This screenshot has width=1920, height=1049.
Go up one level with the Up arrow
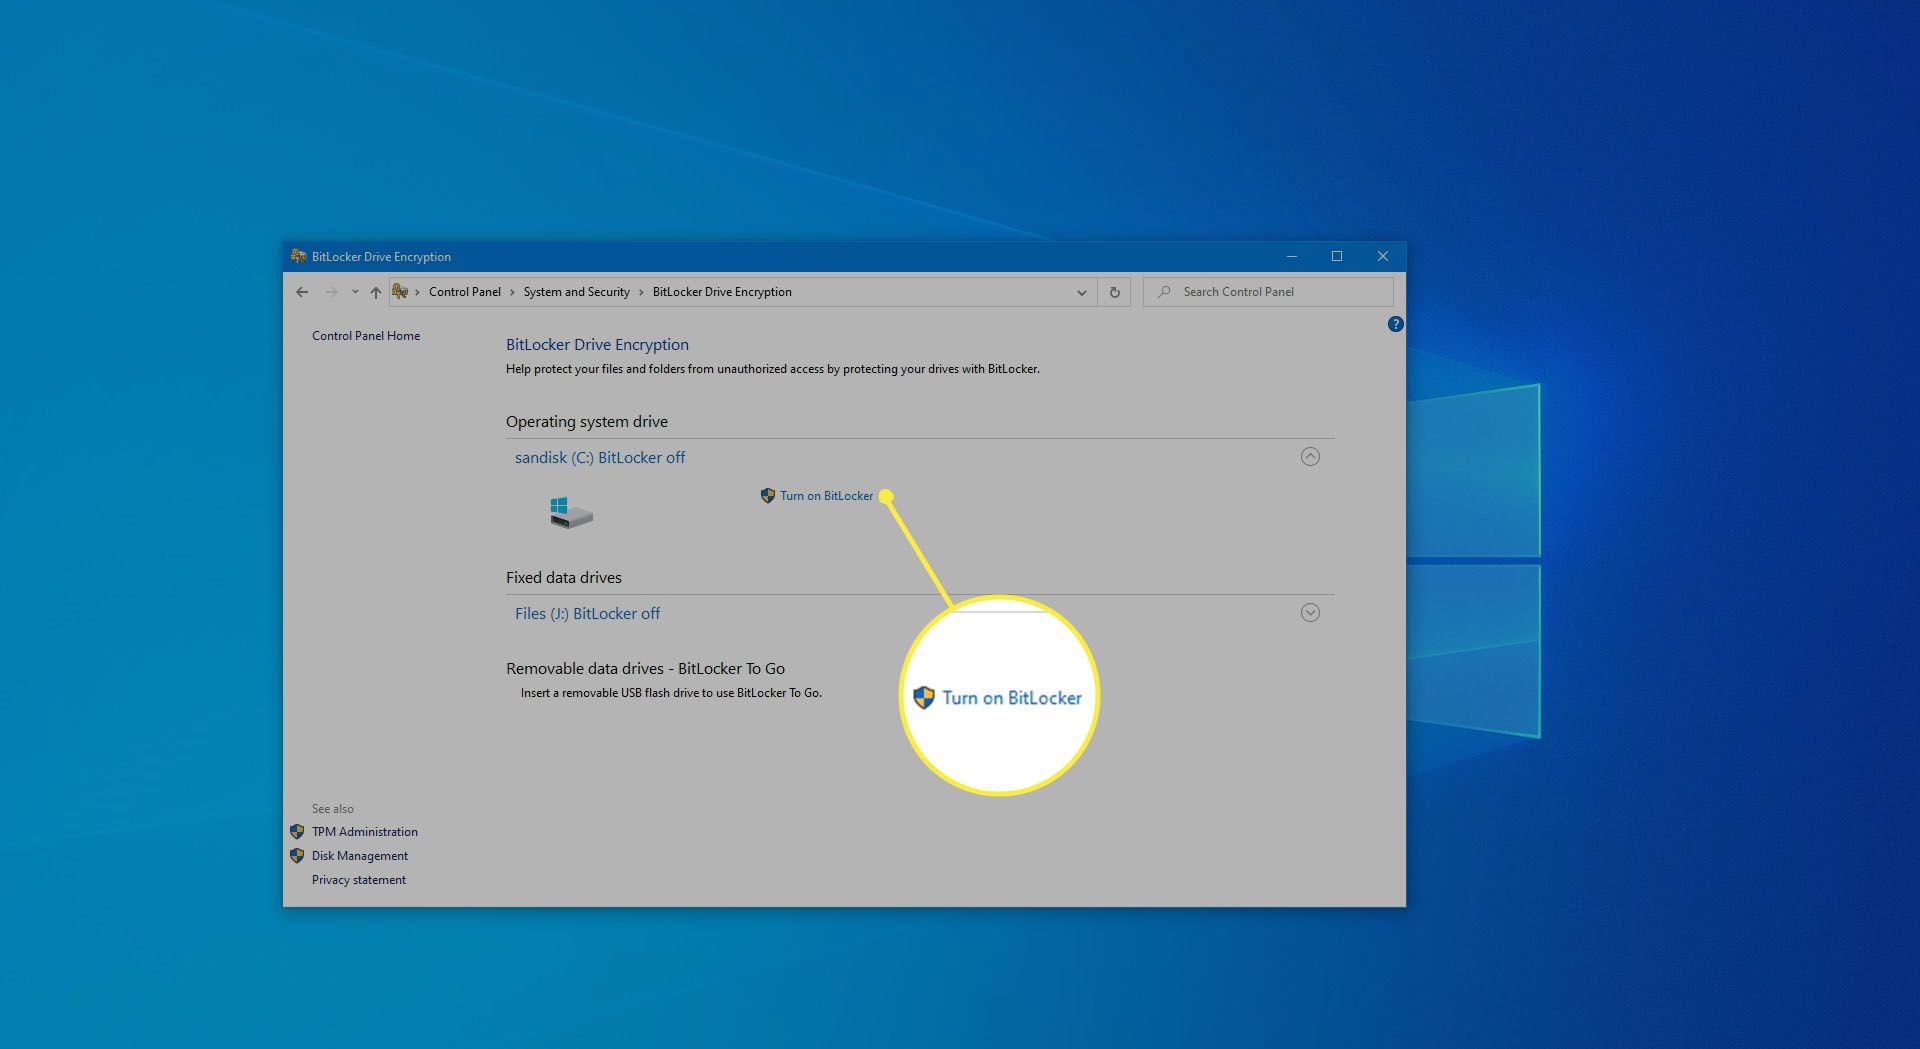coord(376,292)
